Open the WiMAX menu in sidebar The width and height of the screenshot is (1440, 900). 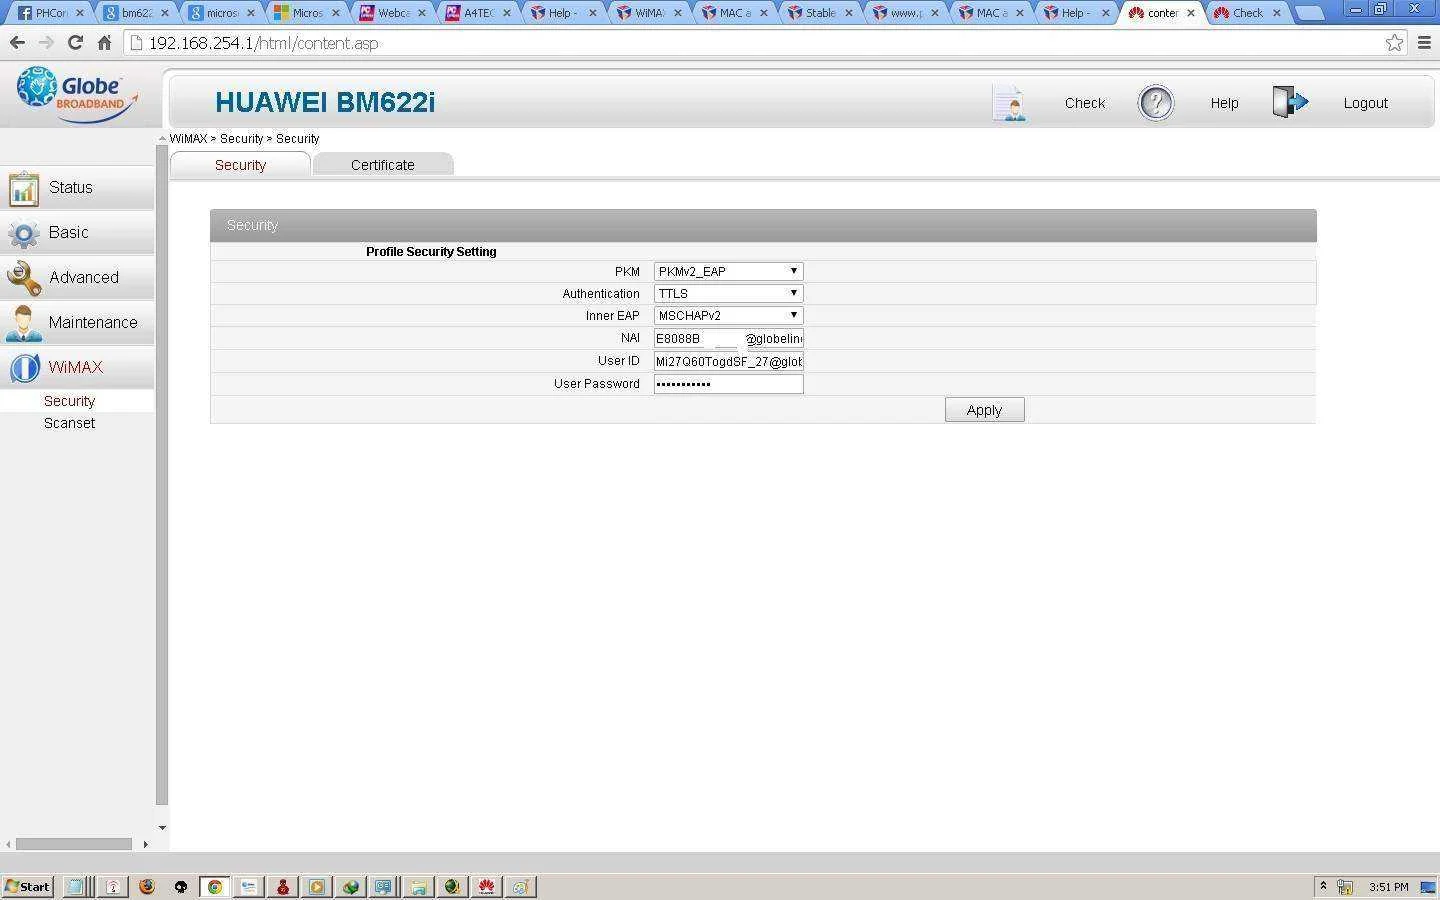(77, 368)
